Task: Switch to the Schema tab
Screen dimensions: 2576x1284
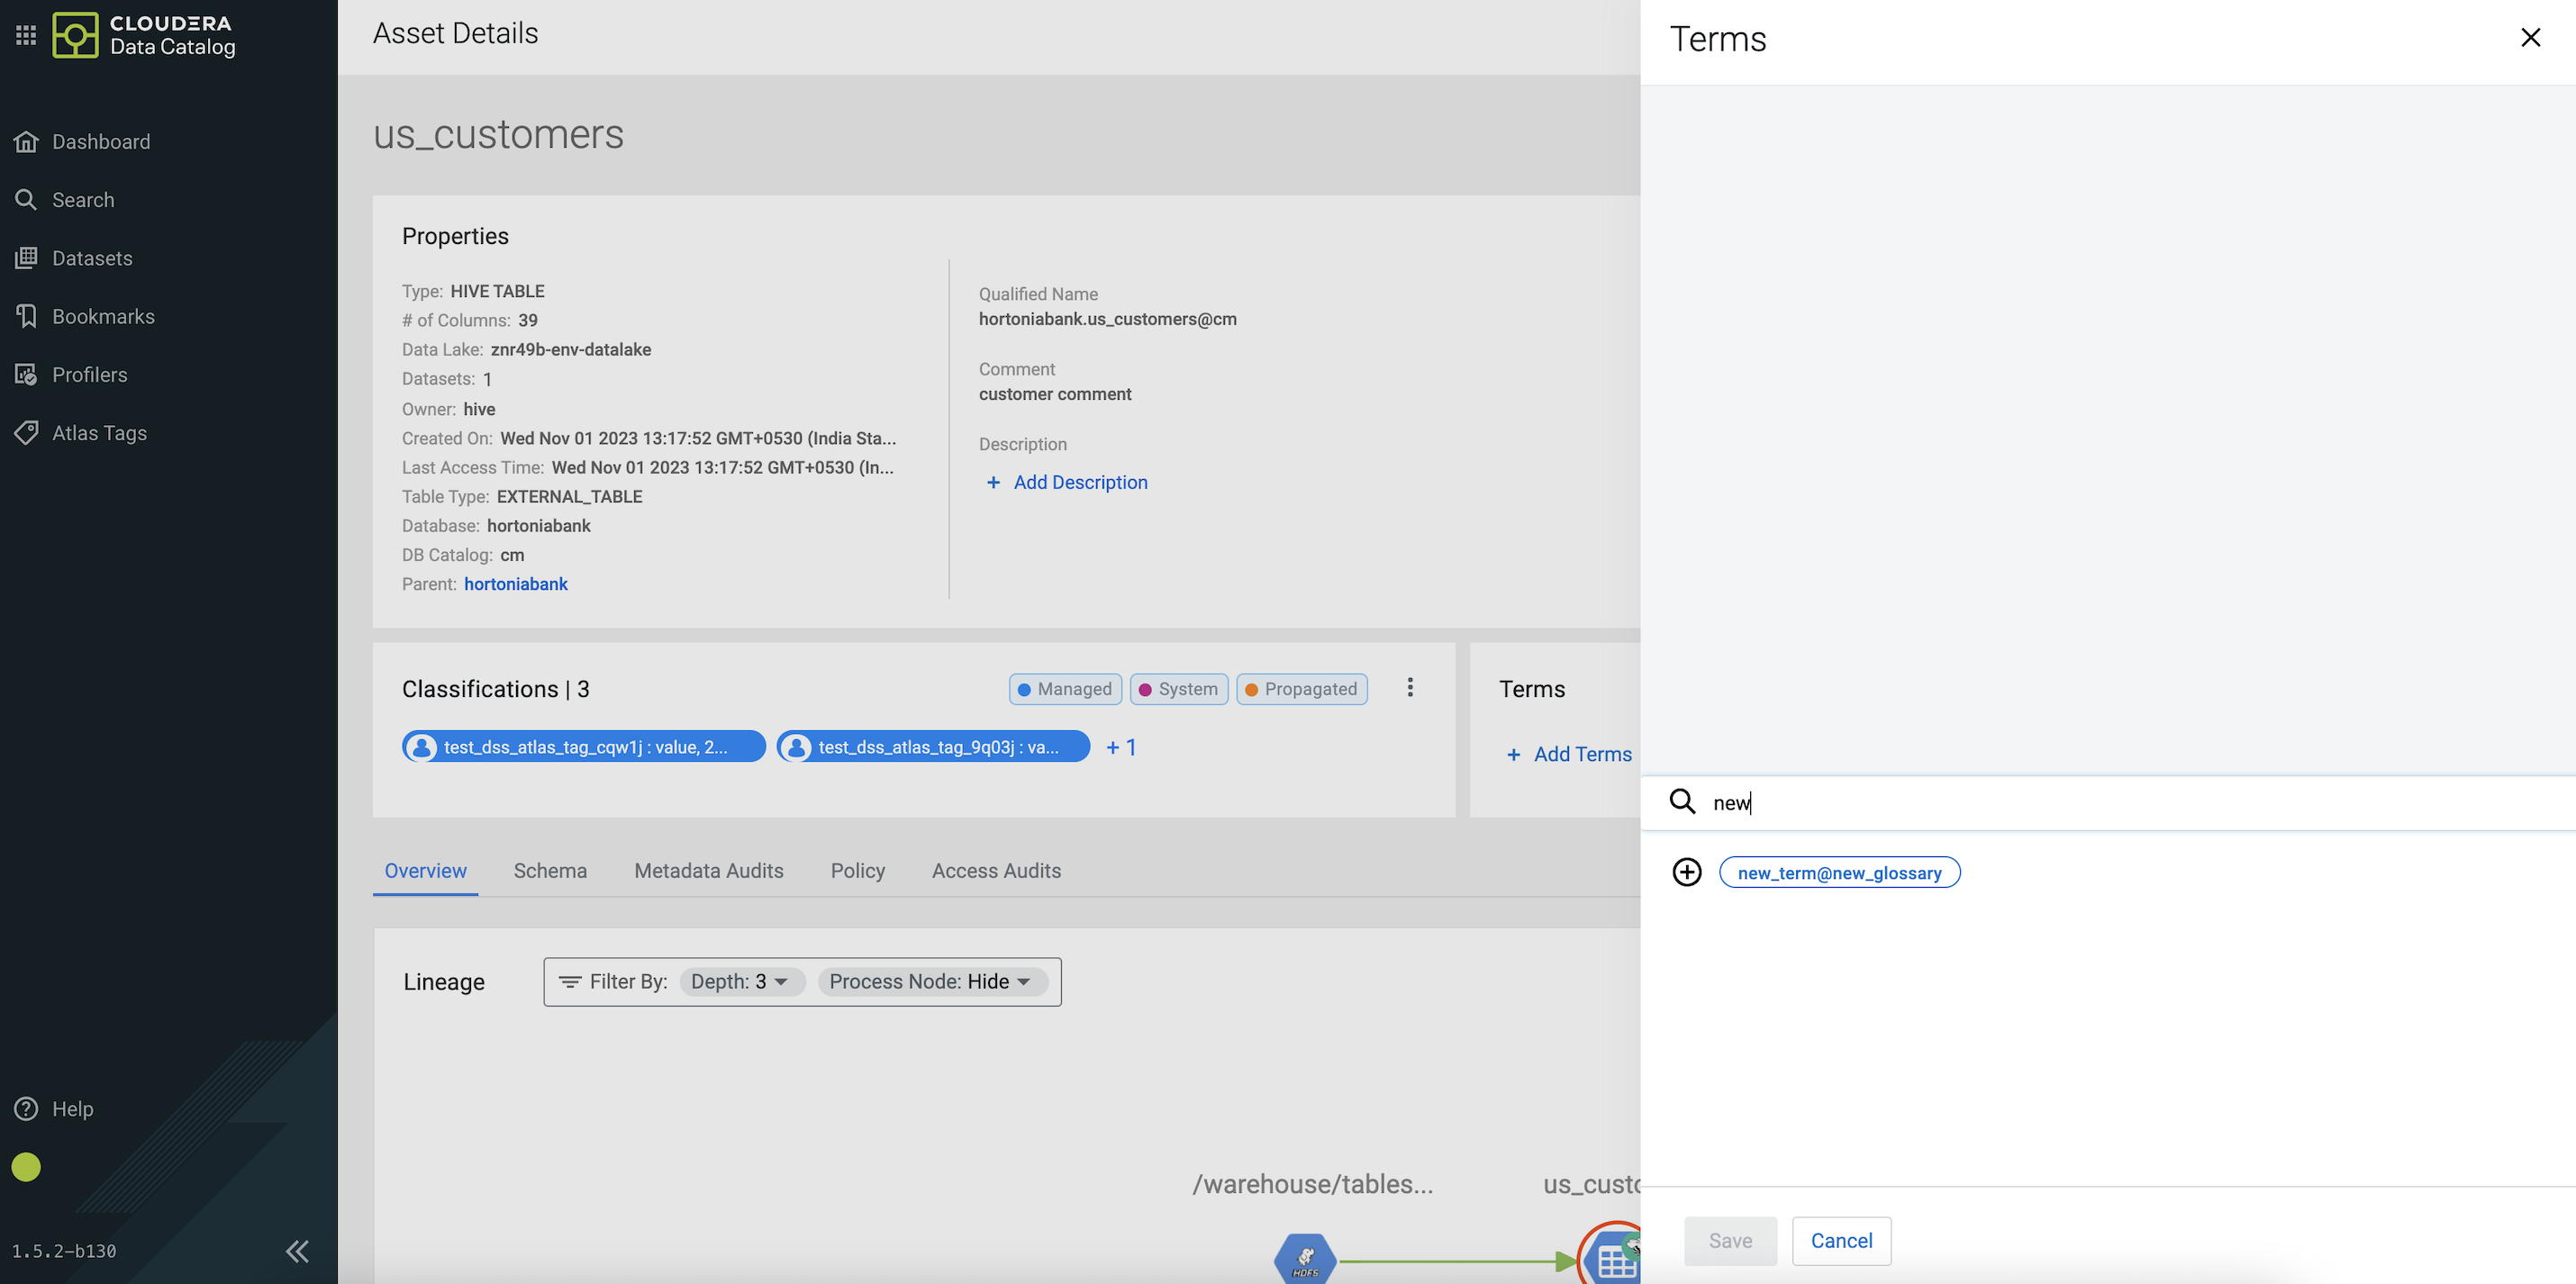Action: [x=550, y=871]
